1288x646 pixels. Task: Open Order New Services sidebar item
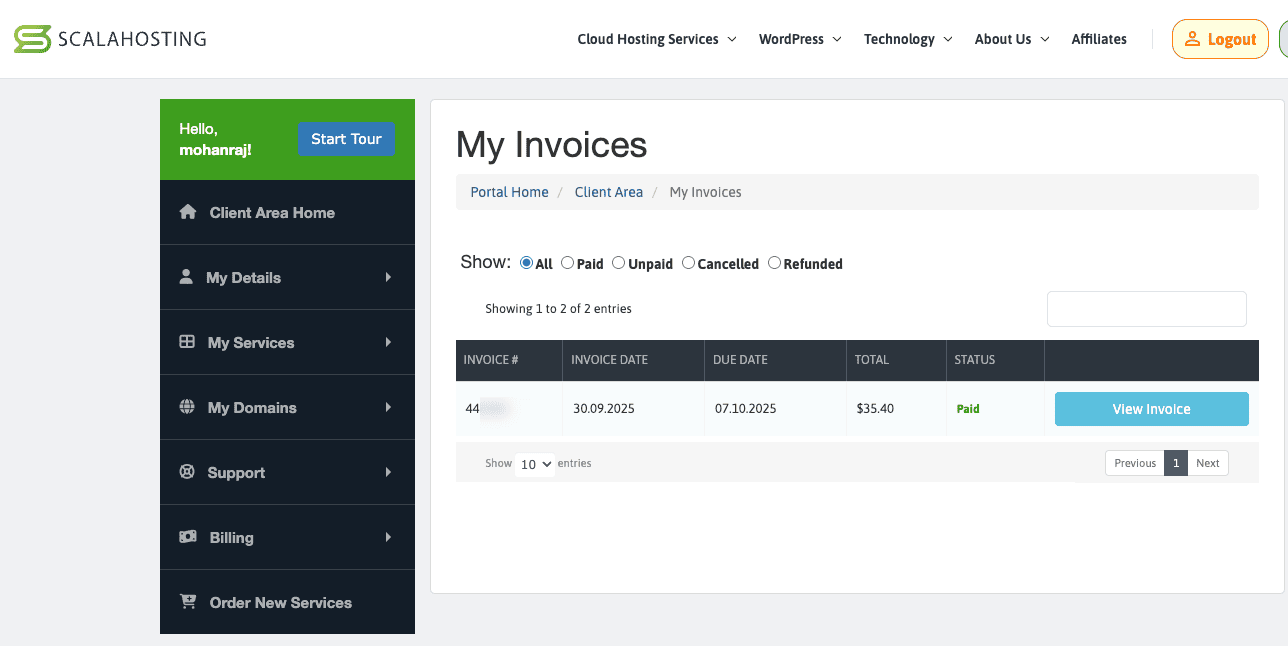[x=287, y=602]
